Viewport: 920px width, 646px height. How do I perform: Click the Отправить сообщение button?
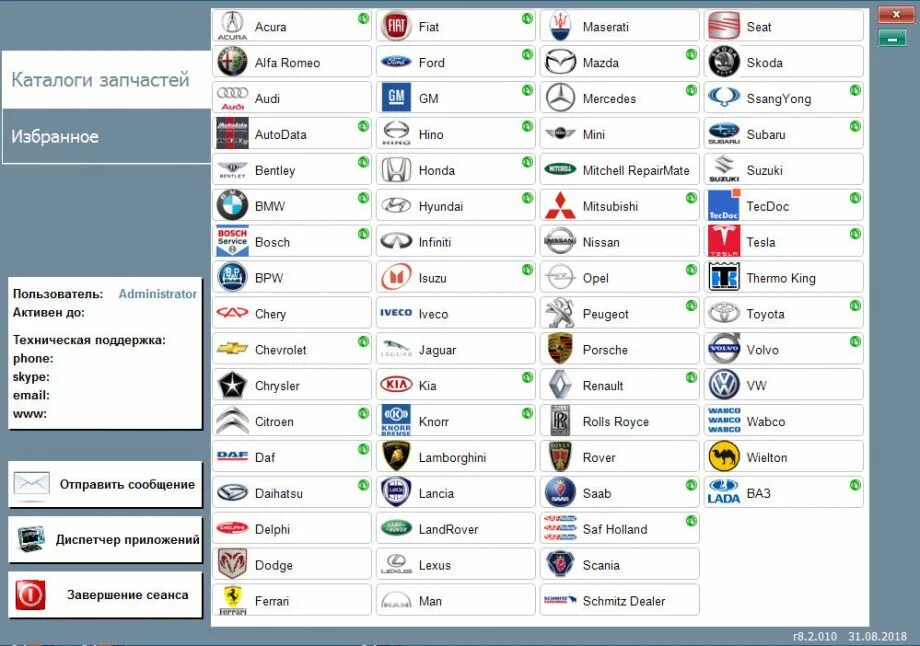pyautogui.click(x=106, y=485)
